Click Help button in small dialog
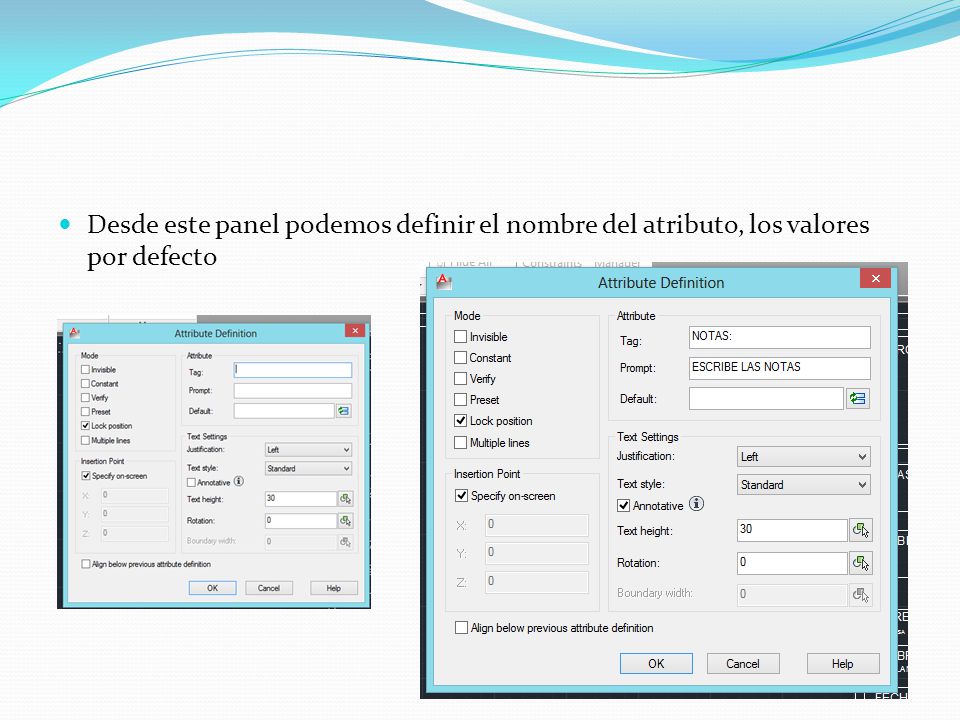This screenshot has height=720, width=960. (334, 588)
